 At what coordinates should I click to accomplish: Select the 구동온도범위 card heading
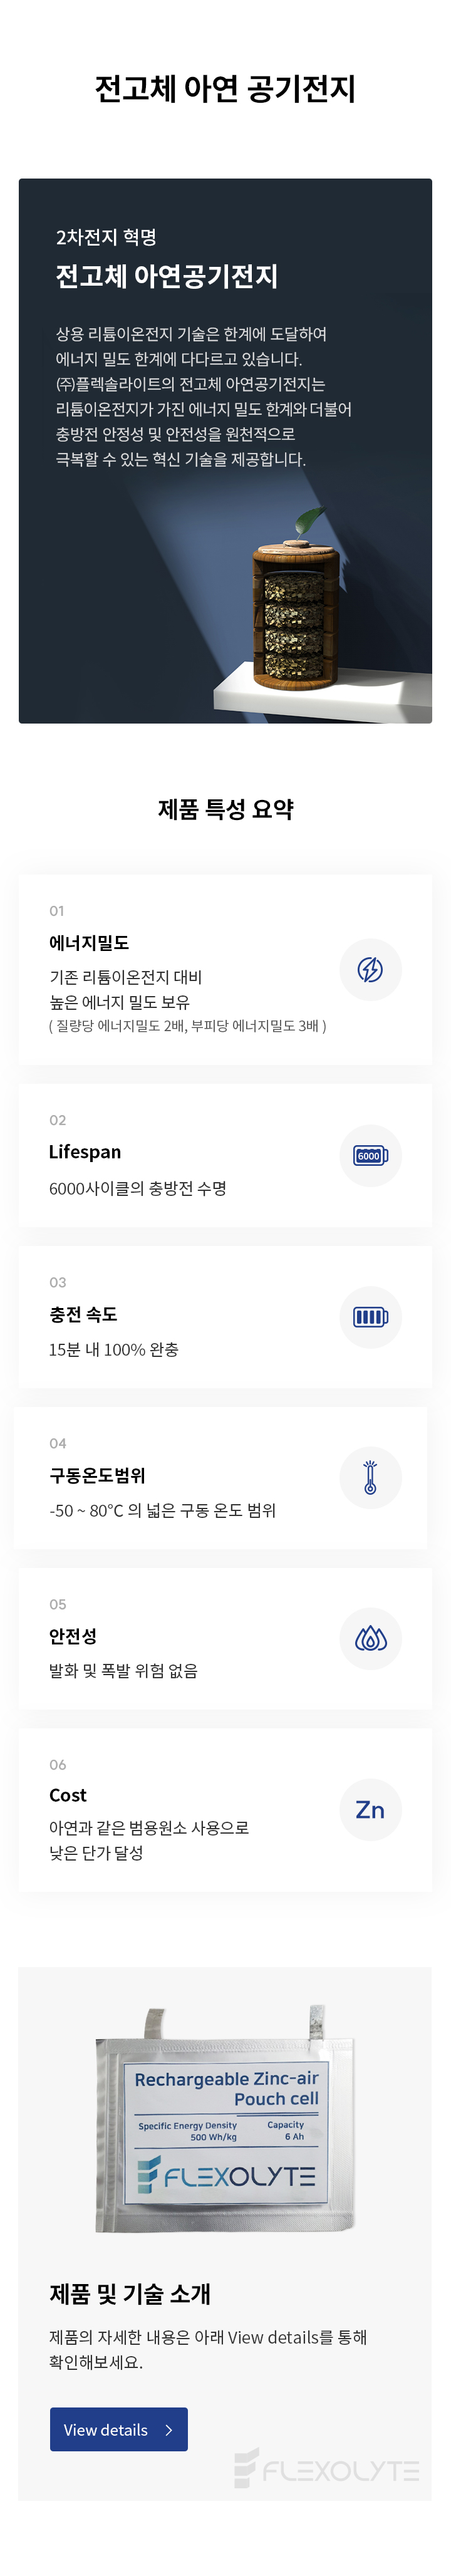[97, 1475]
